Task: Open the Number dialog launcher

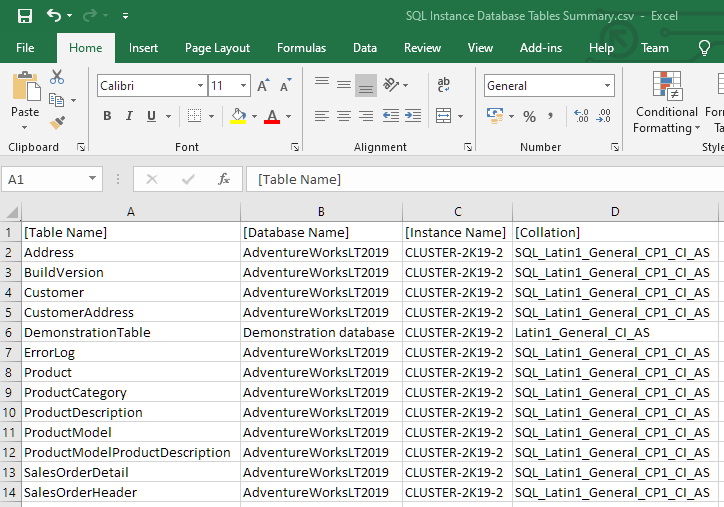Action: 615,147
